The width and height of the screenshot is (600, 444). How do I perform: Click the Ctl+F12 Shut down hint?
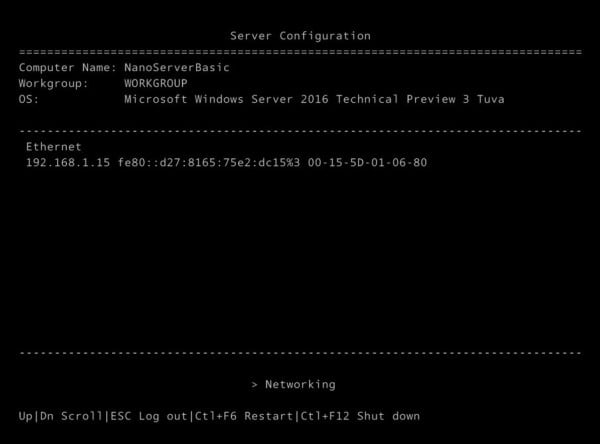[360, 416]
